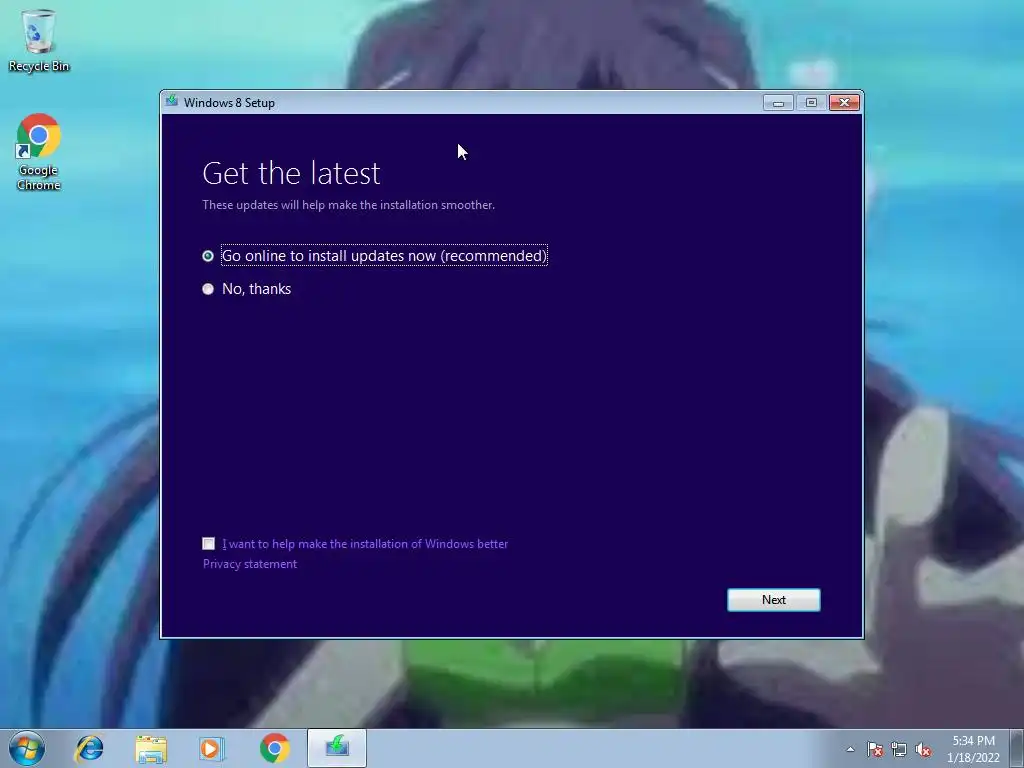
Task: Click the network status tray icon
Action: pyautogui.click(x=899, y=749)
